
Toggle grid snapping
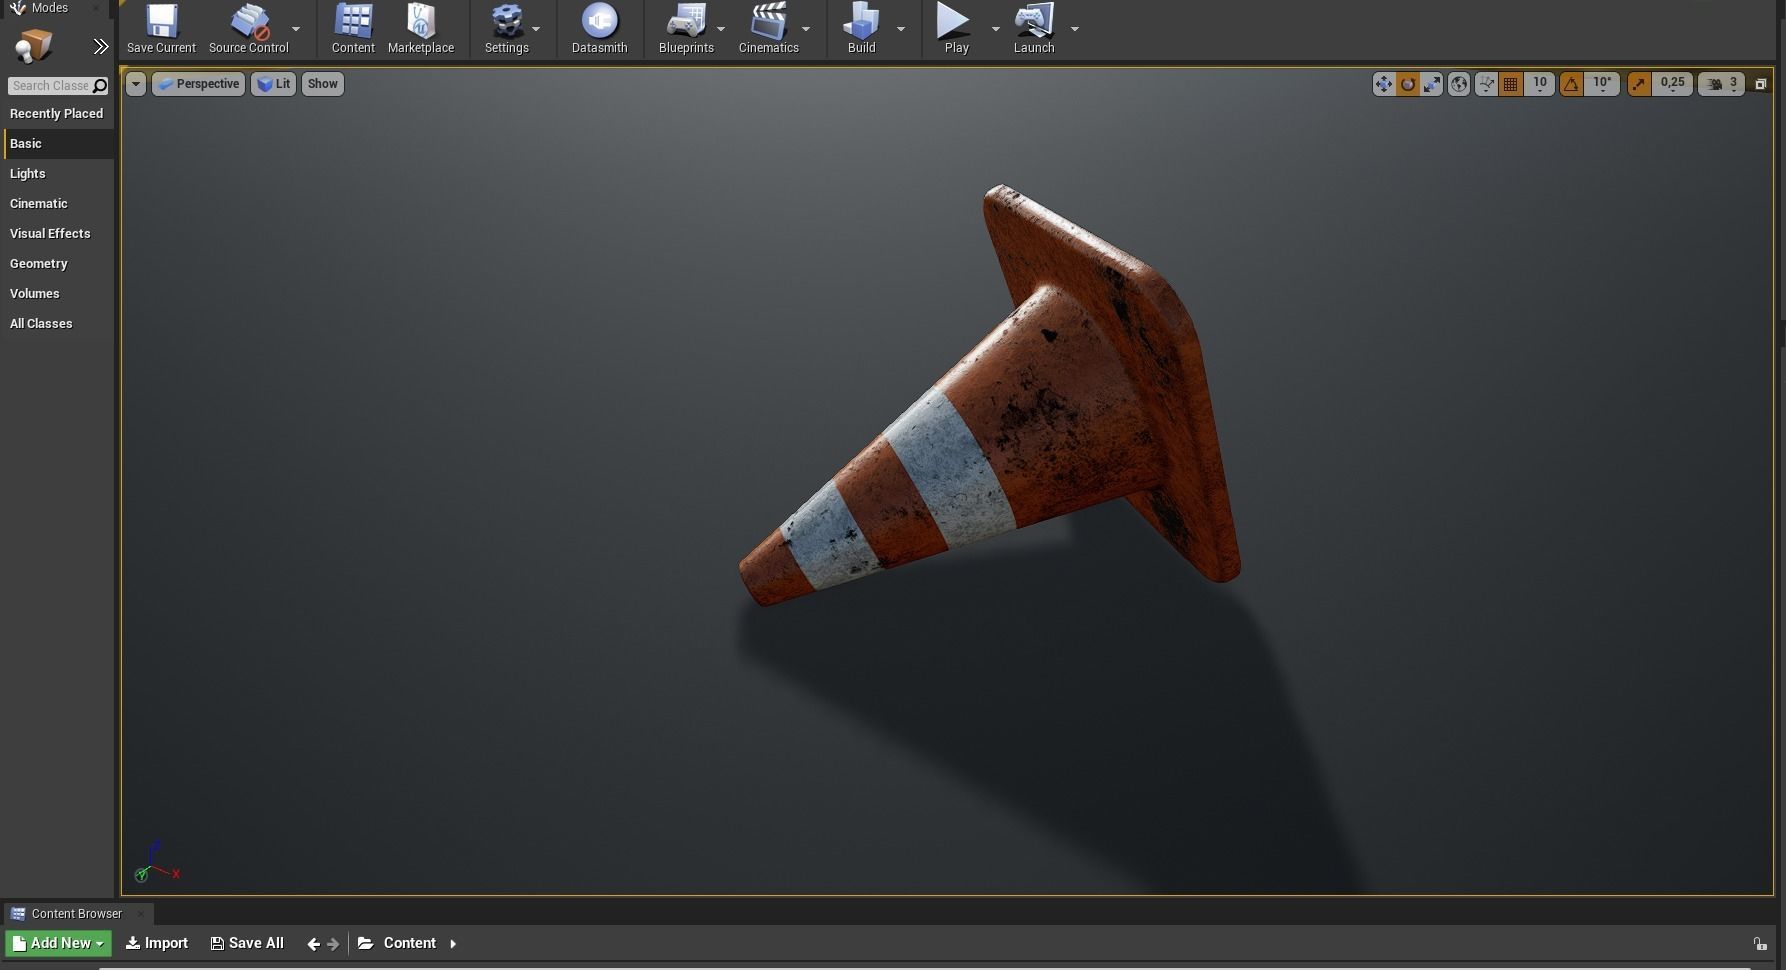pos(1511,84)
